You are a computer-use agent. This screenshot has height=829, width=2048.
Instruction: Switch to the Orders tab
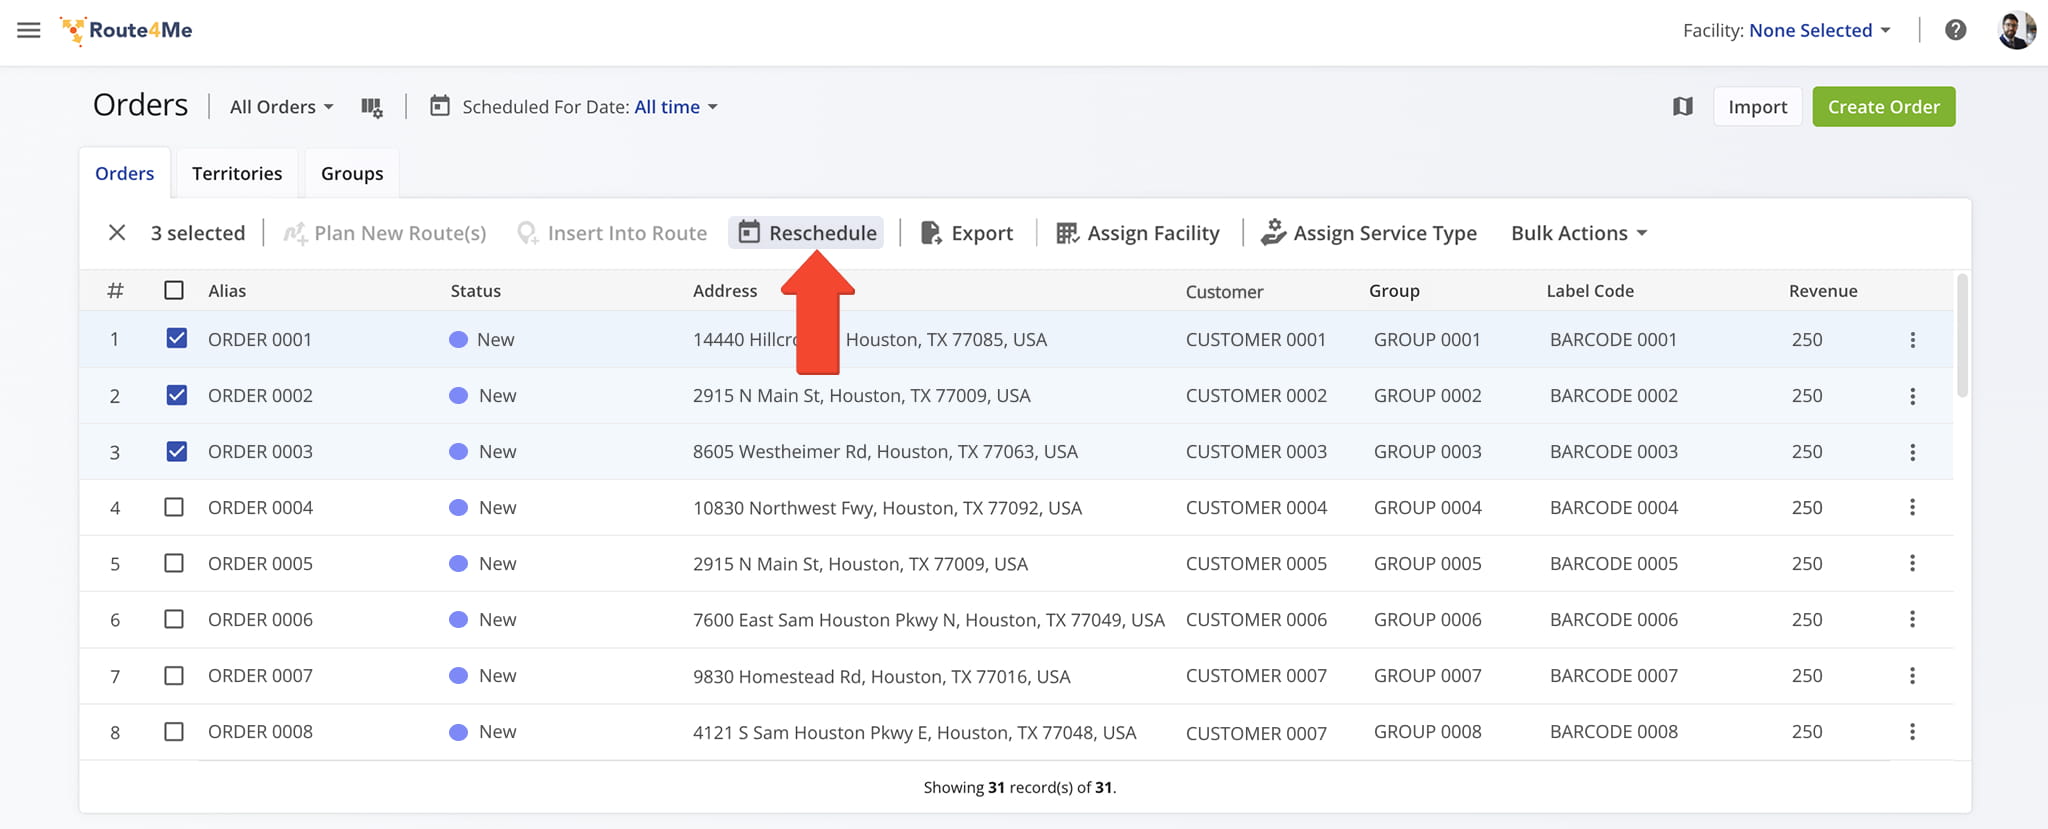point(125,173)
